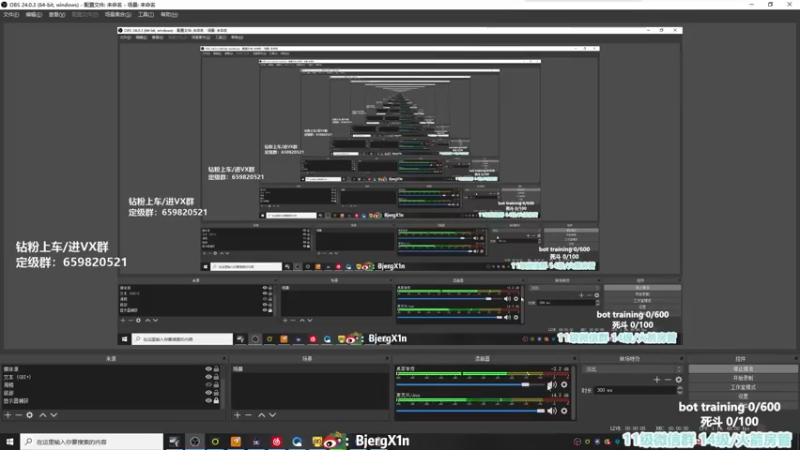This screenshot has height=450, width=800.
Task: Open transition properties gear icon
Action: [679, 380]
